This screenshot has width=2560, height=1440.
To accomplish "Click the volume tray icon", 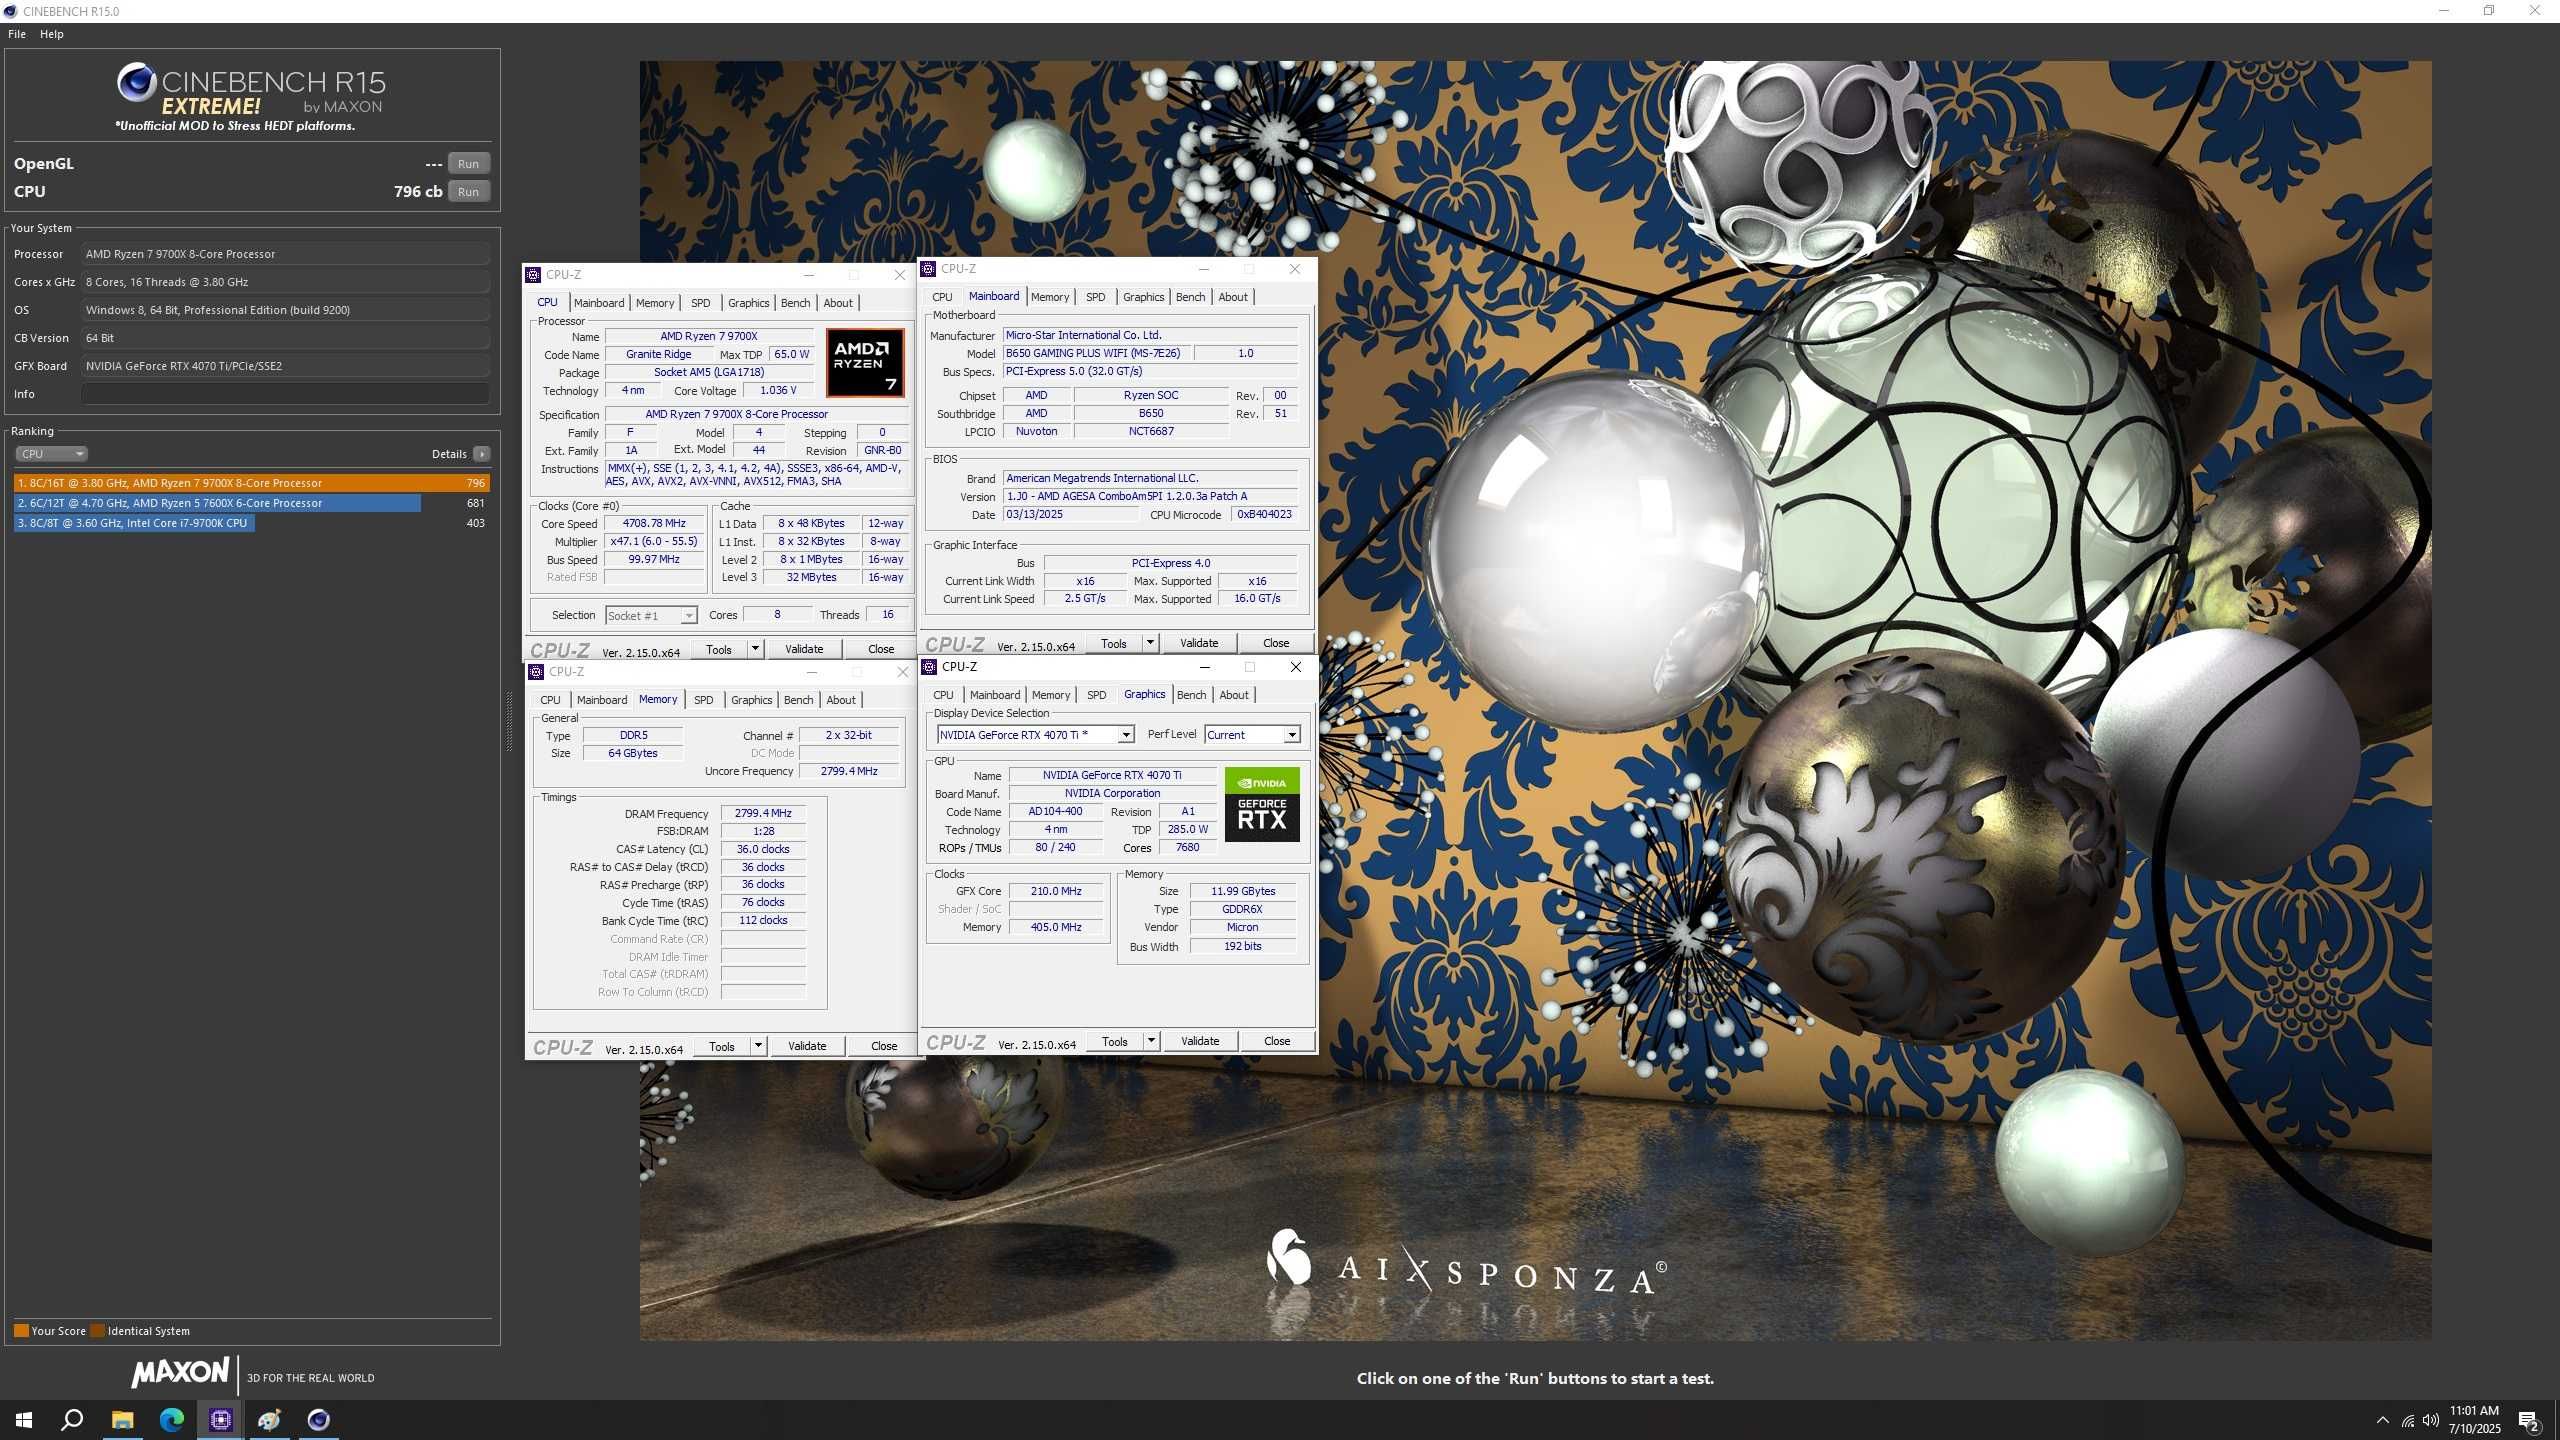I will (2431, 1421).
